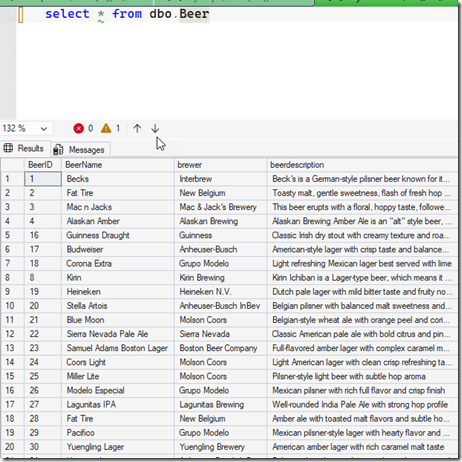Image resolution: width=462 pixels, height=462 pixels.
Task: Go to next issue with down arrow
Action: [155, 128]
